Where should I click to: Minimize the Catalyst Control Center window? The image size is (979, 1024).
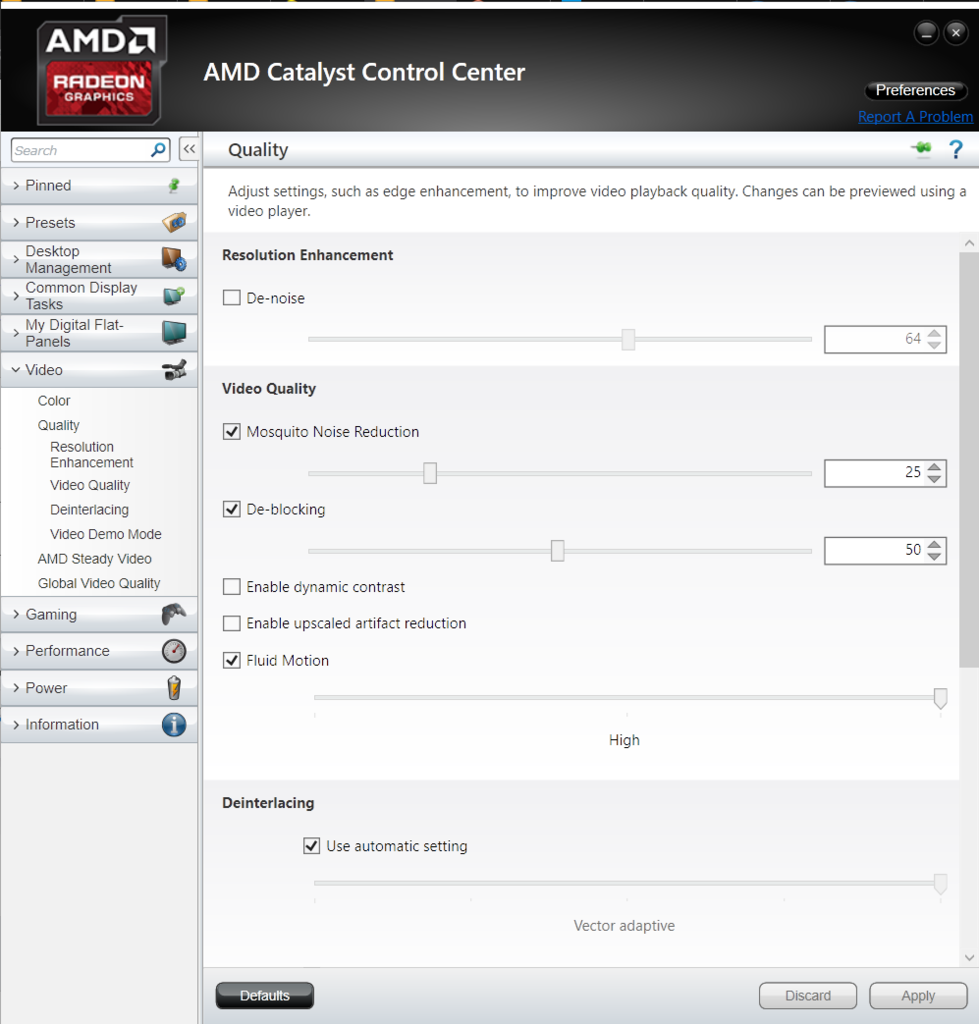(x=926, y=33)
